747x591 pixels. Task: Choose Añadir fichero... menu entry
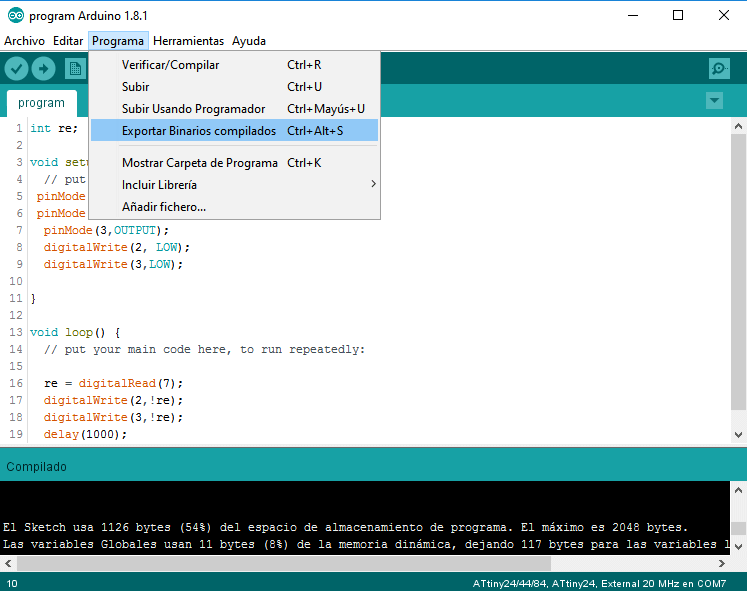234,207
